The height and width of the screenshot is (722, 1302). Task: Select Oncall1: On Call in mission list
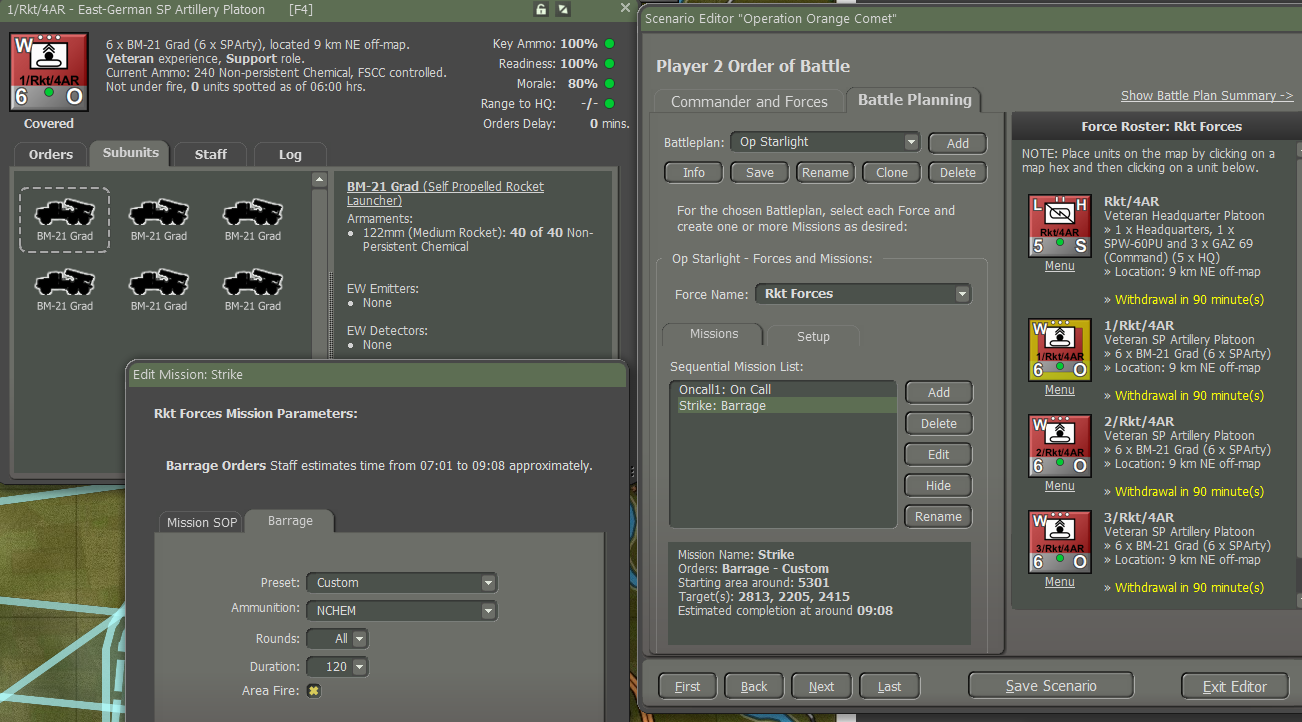point(783,390)
